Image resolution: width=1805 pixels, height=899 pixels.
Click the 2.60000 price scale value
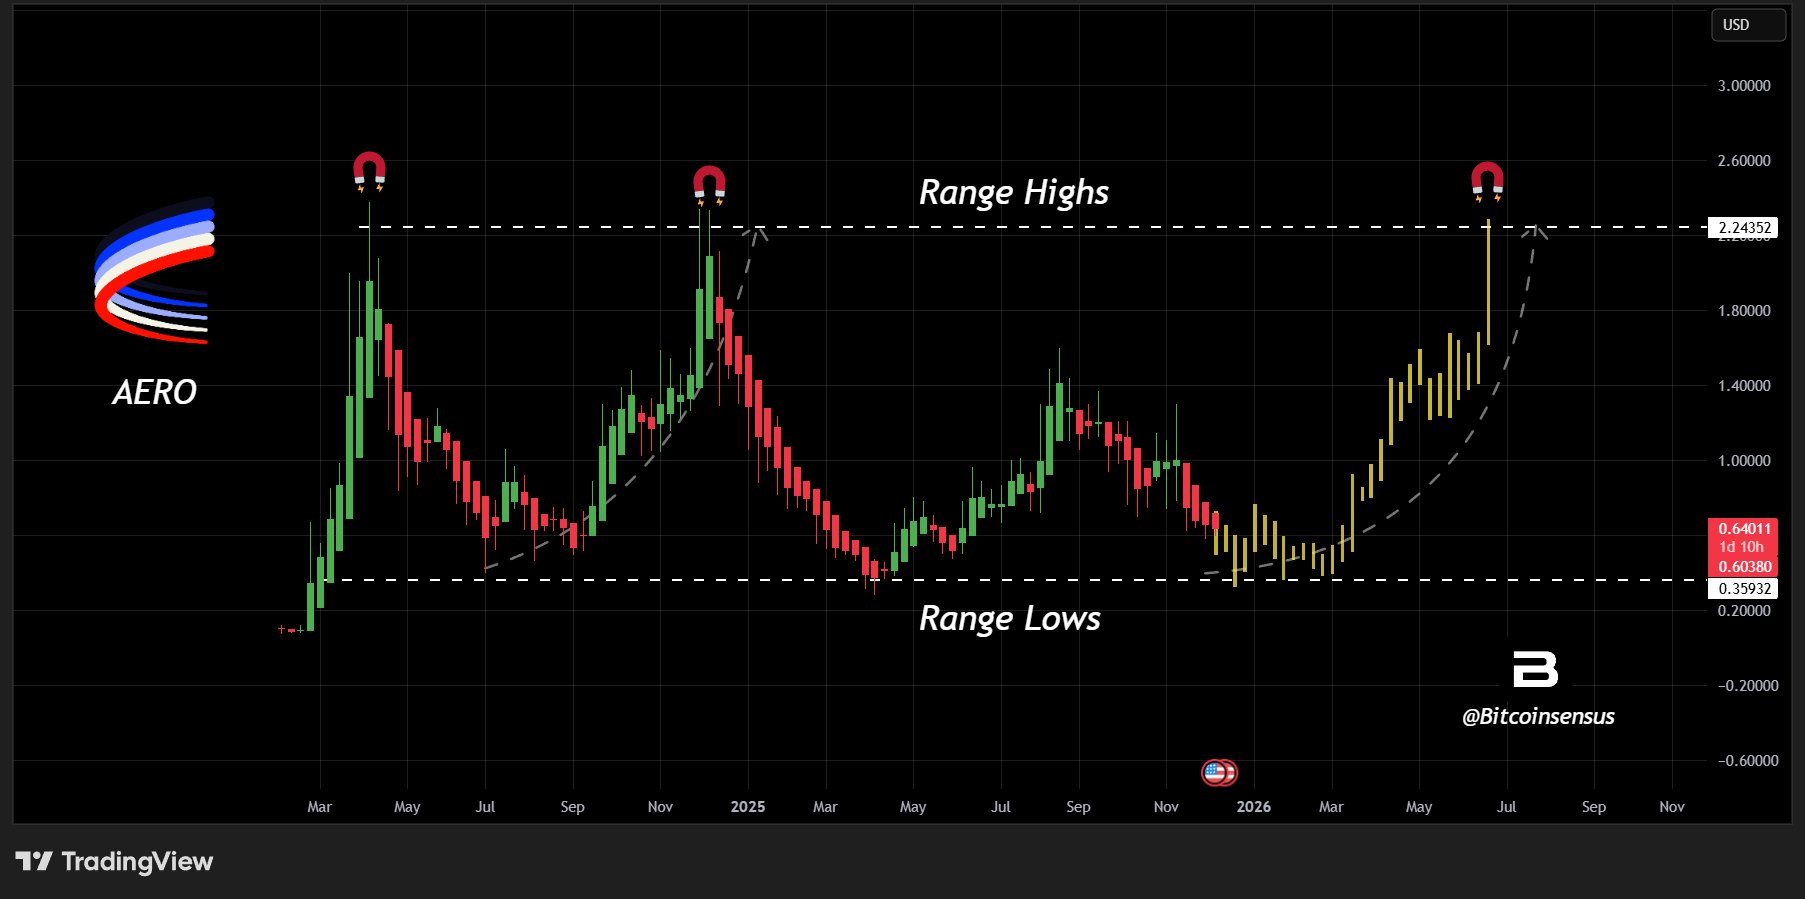tap(1744, 161)
